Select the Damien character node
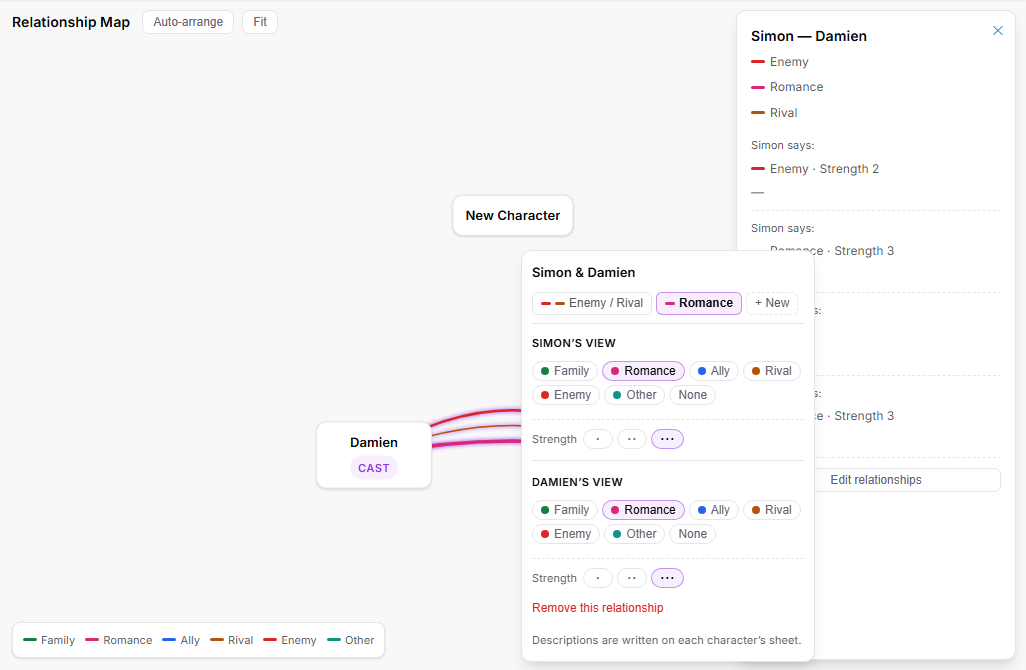 click(374, 455)
